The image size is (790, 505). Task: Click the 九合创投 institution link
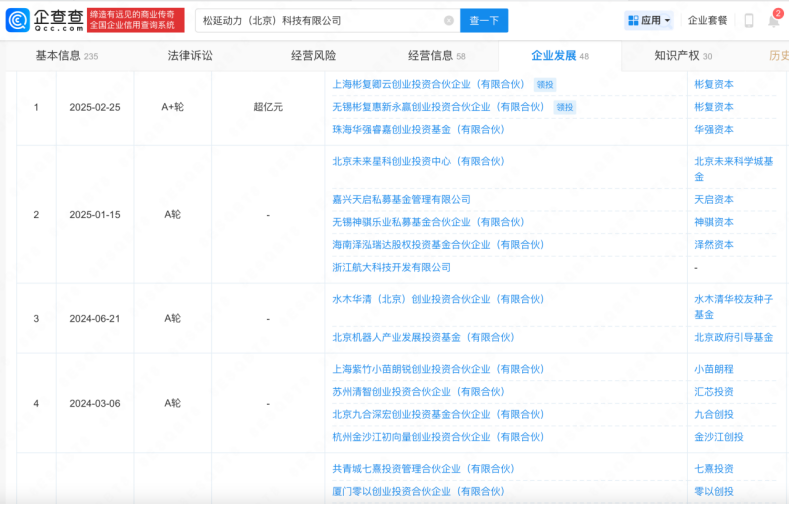(714, 414)
